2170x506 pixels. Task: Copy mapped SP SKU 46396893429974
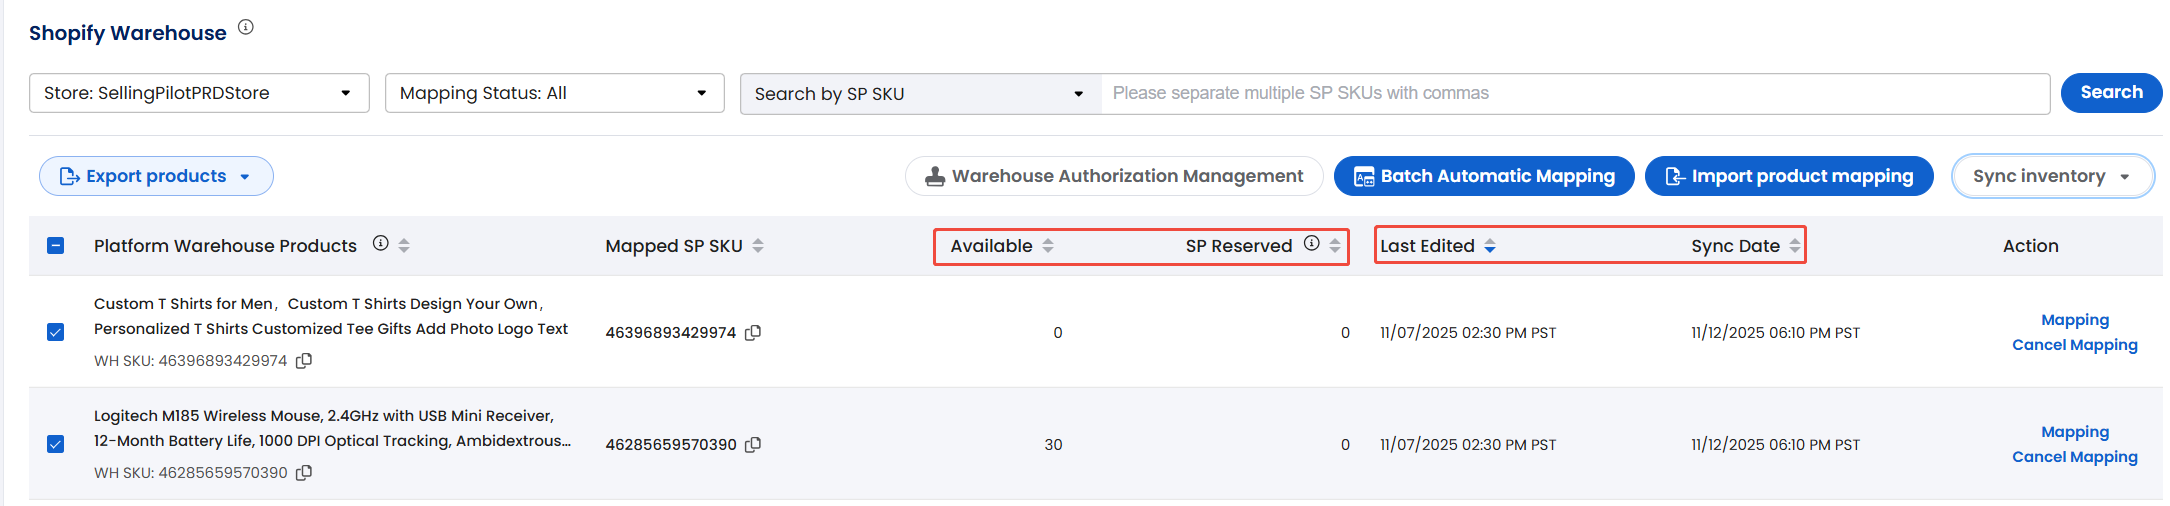click(754, 332)
